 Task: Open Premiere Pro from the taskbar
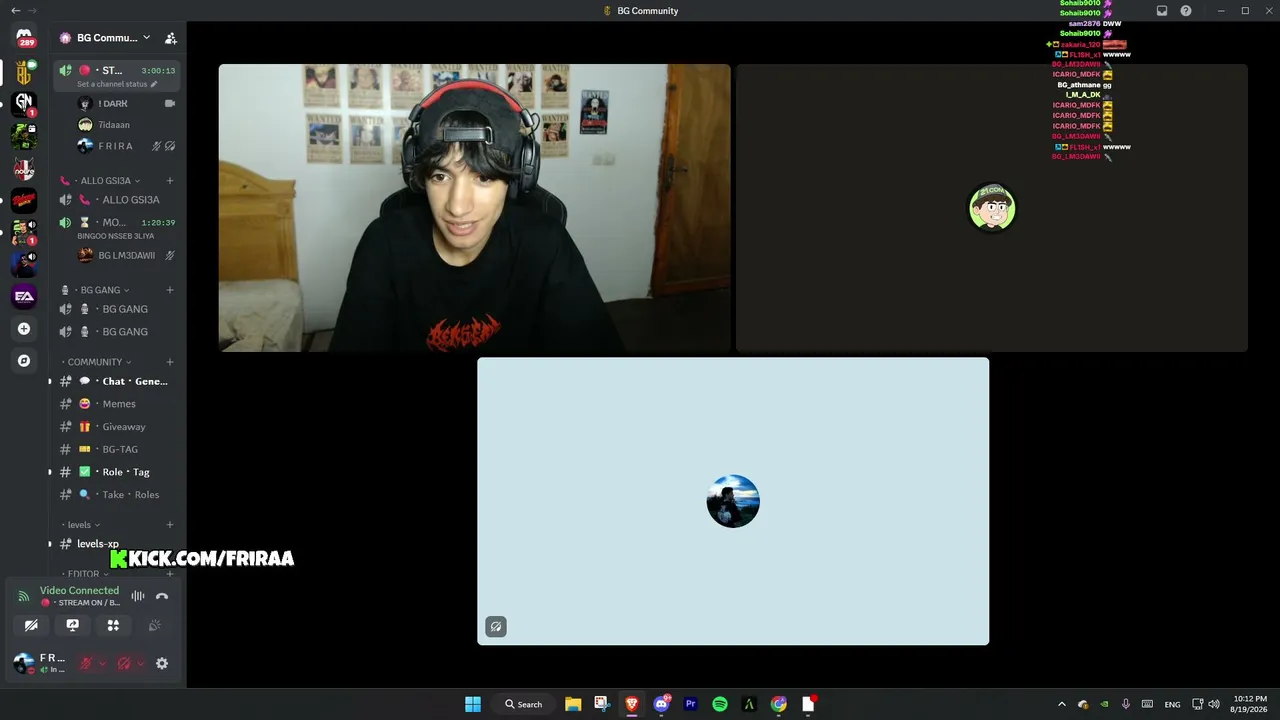(690, 704)
